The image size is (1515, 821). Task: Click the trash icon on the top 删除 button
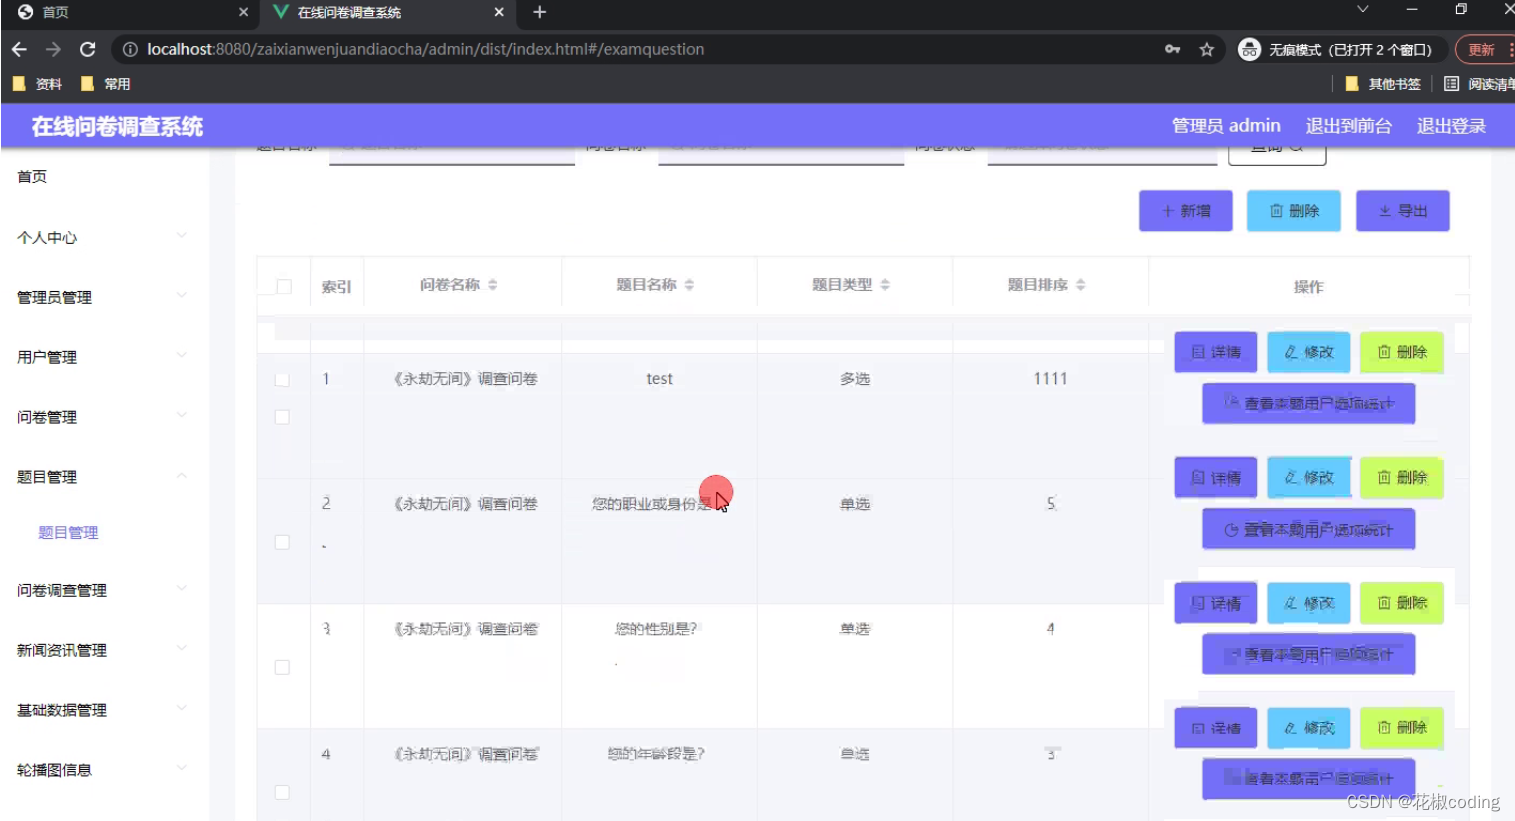pos(1277,210)
